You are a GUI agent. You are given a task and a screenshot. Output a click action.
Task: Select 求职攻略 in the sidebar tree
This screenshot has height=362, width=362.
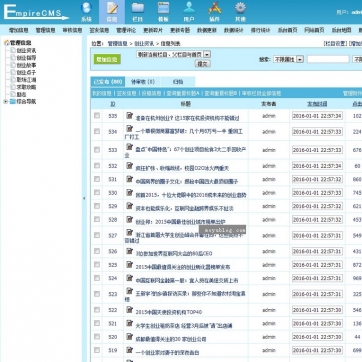pos(26,87)
